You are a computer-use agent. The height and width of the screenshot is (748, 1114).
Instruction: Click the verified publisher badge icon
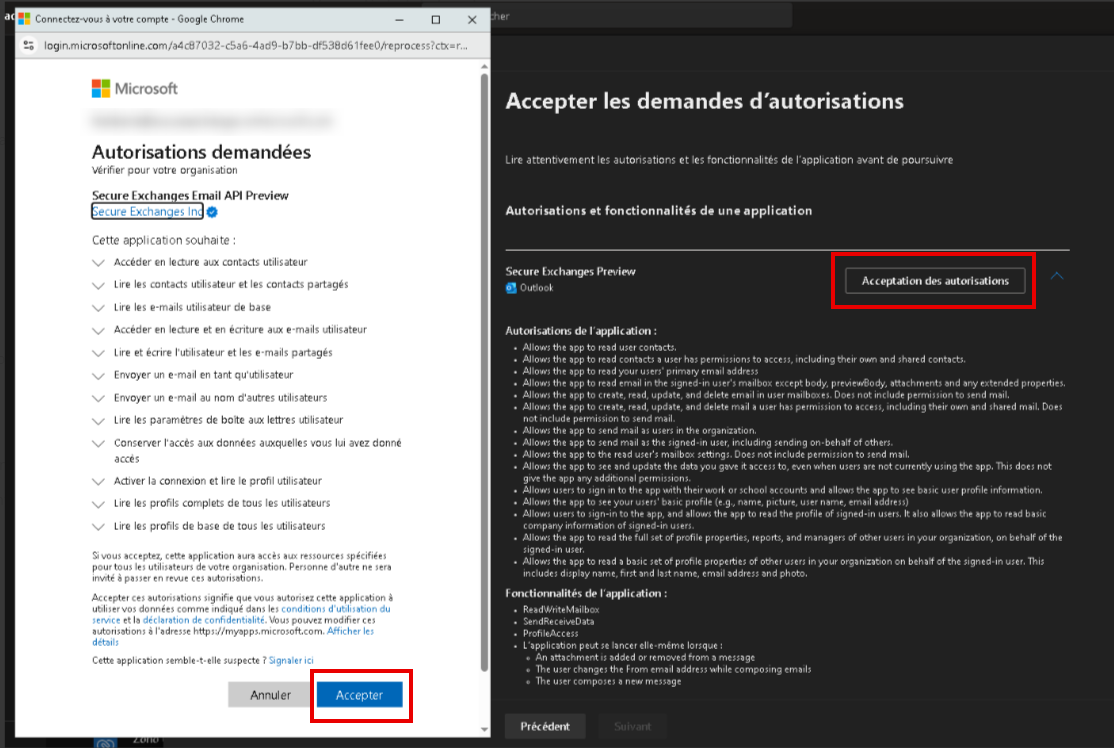212,212
